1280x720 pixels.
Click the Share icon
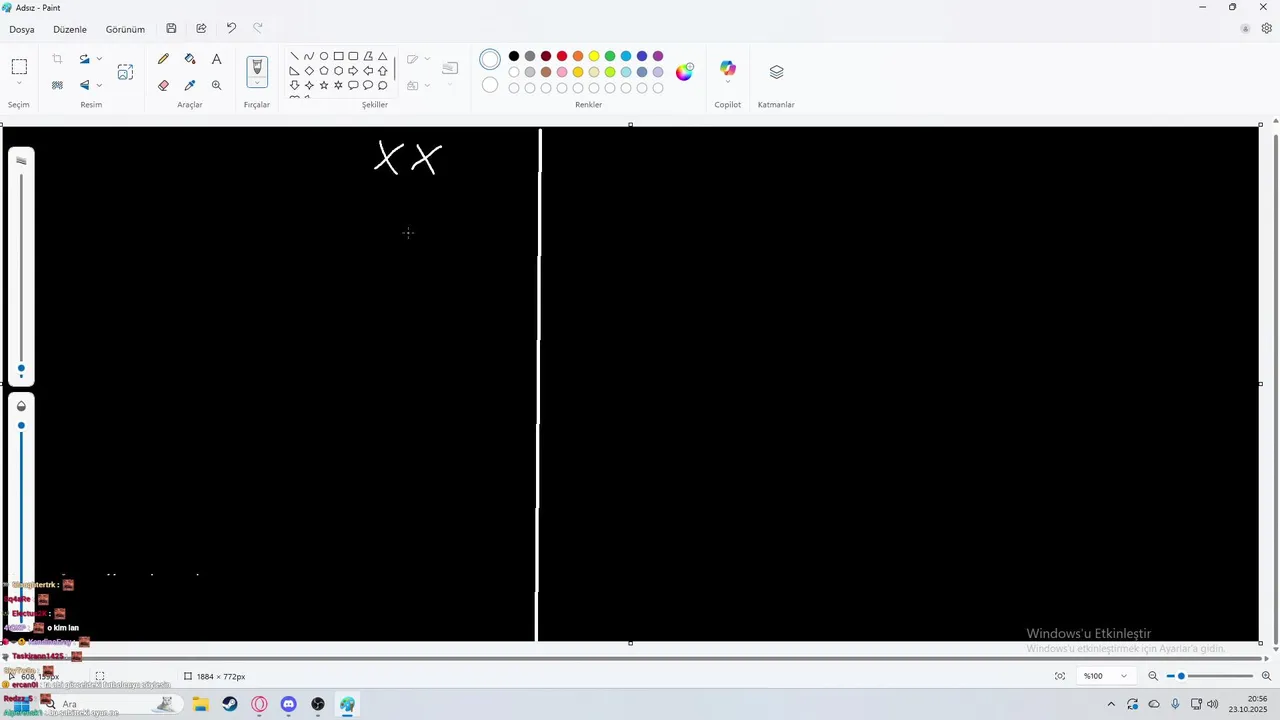201,29
